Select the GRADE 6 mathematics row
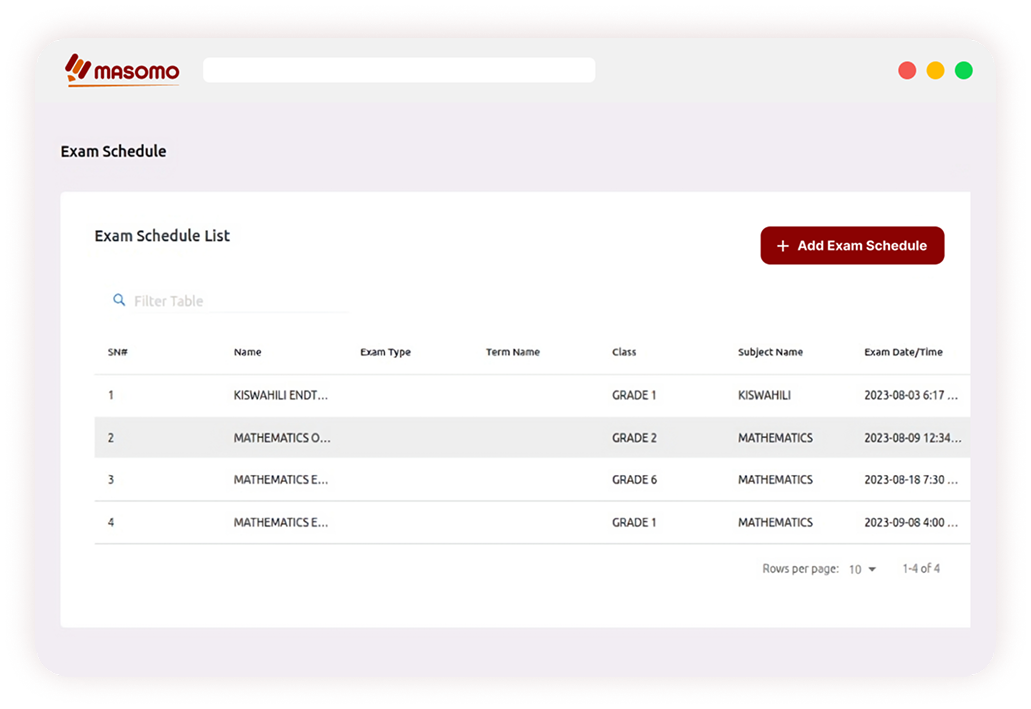The height and width of the screenshot is (709, 1031). (x=634, y=480)
